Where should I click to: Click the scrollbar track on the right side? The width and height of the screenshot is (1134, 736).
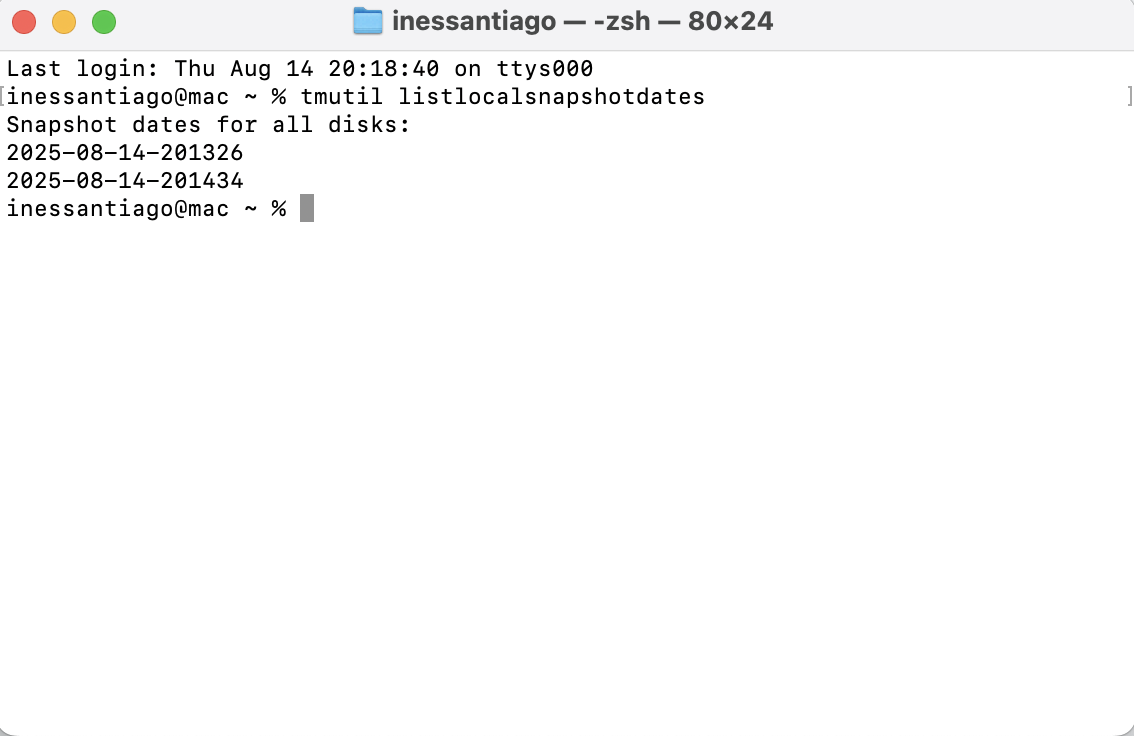click(1126, 400)
